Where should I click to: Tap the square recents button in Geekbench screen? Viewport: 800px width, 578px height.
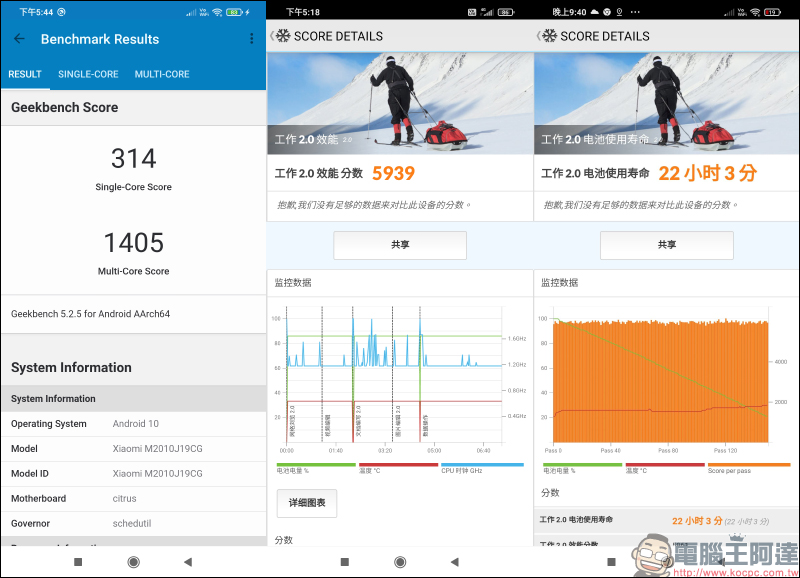(78, 562)
